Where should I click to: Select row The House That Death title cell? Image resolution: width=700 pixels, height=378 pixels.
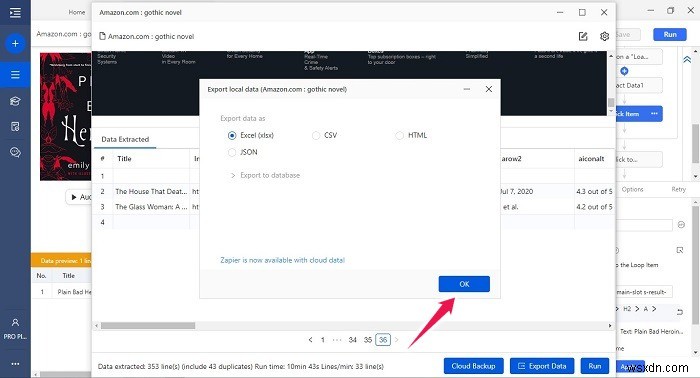[151, 191]
